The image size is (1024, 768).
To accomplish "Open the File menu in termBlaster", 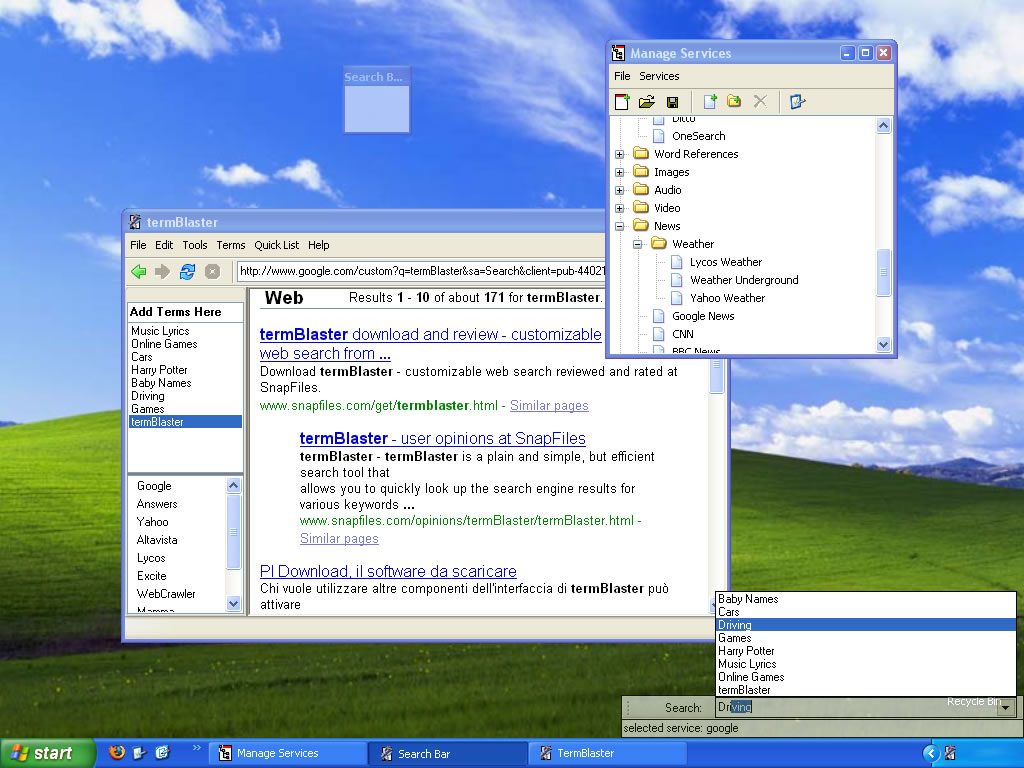I will [x=138, y=245].
